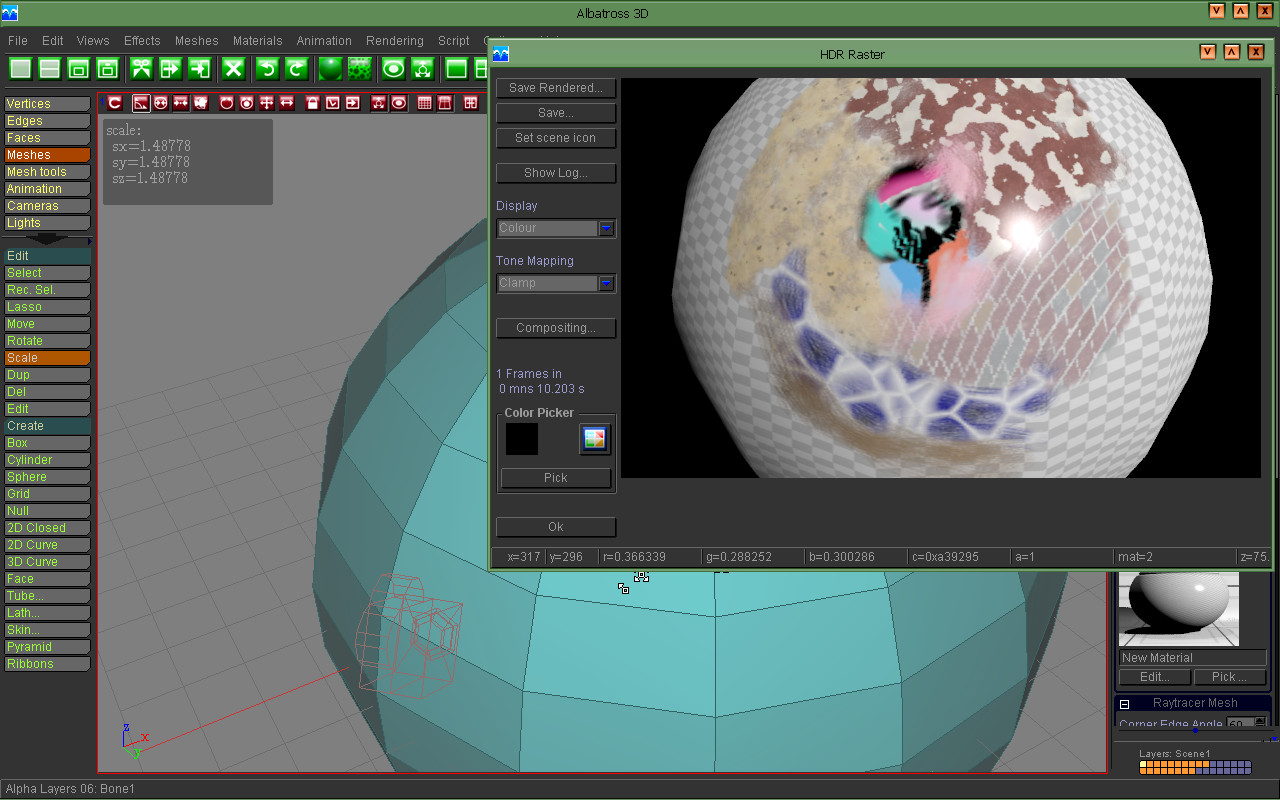Activate the Scale tool
The height and width of the screenshot is (800, 1280).
[x=47, y=358]
